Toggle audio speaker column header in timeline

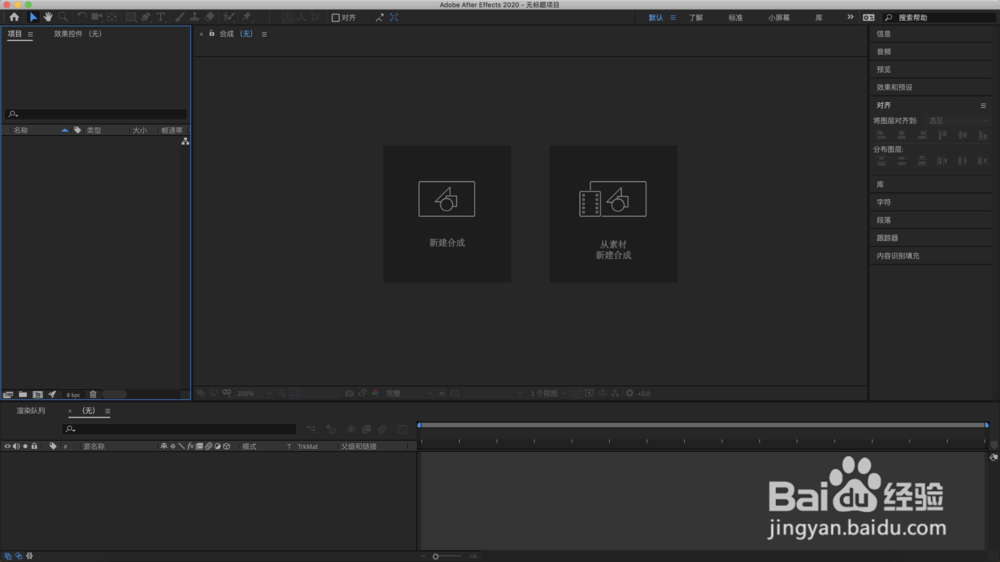tap(16, 446)
